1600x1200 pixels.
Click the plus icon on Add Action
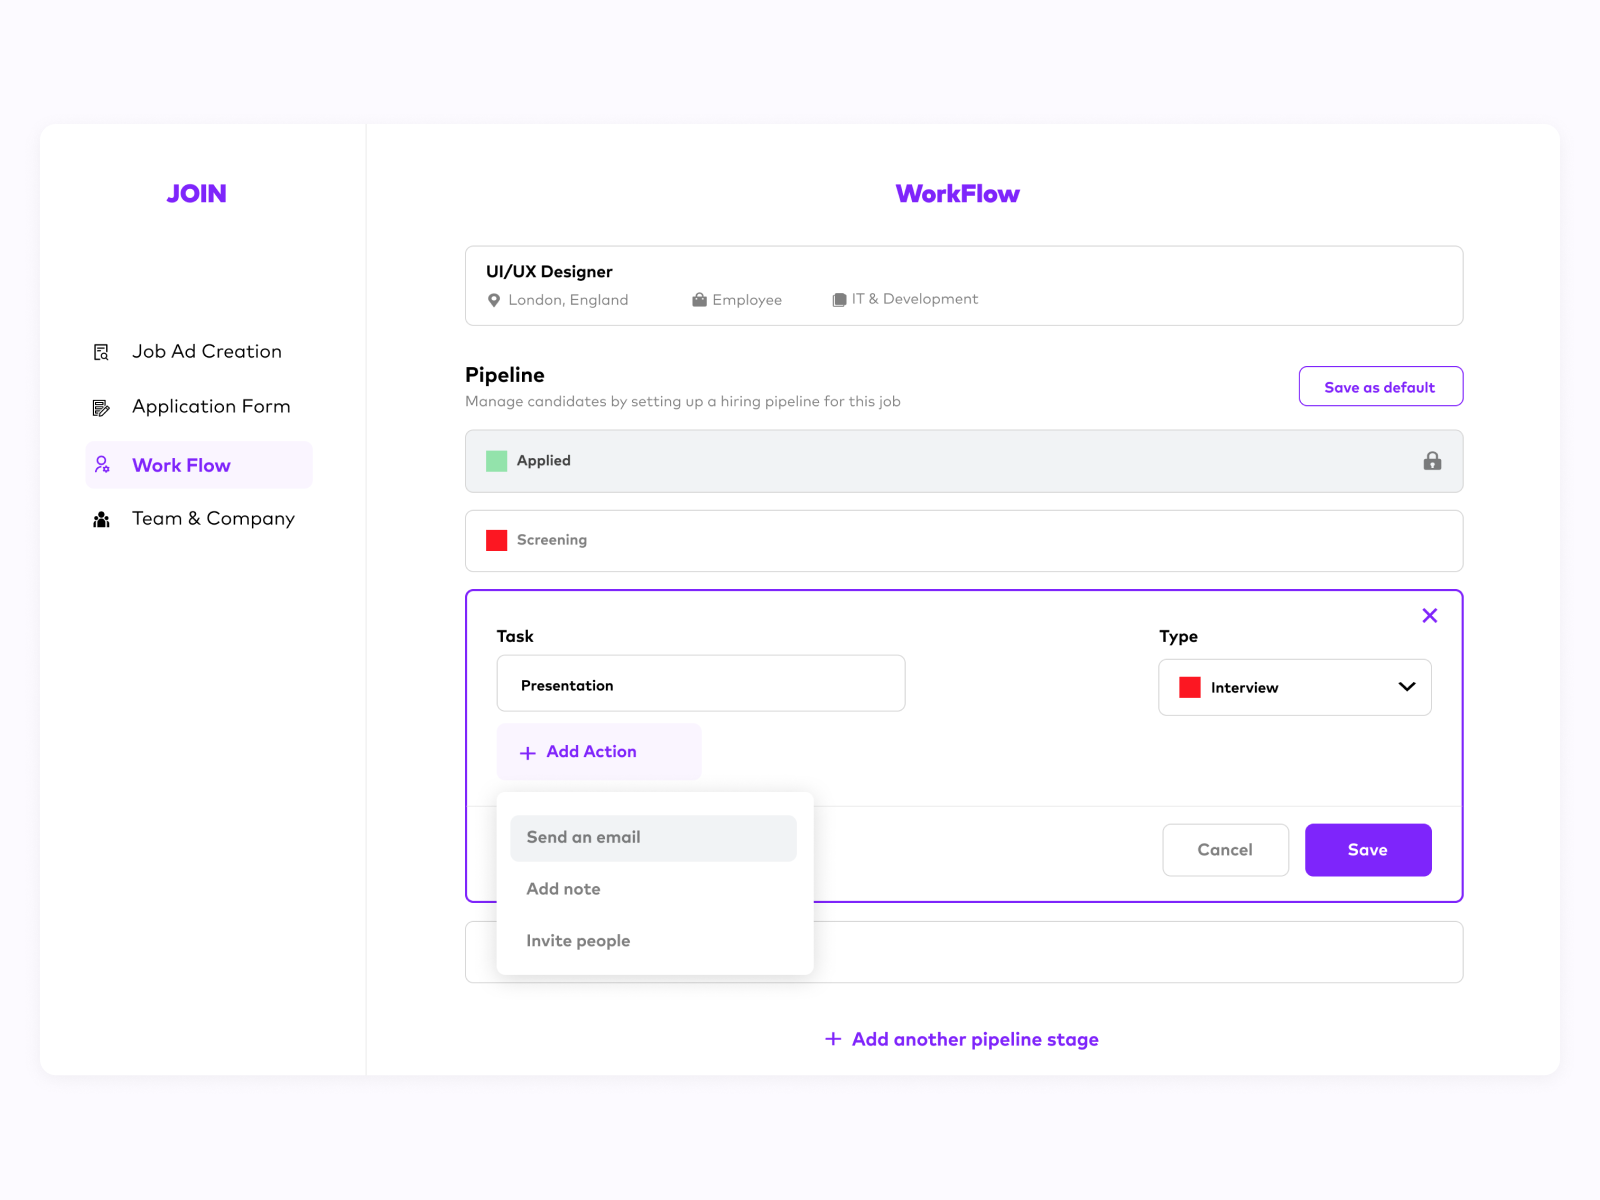526,751
